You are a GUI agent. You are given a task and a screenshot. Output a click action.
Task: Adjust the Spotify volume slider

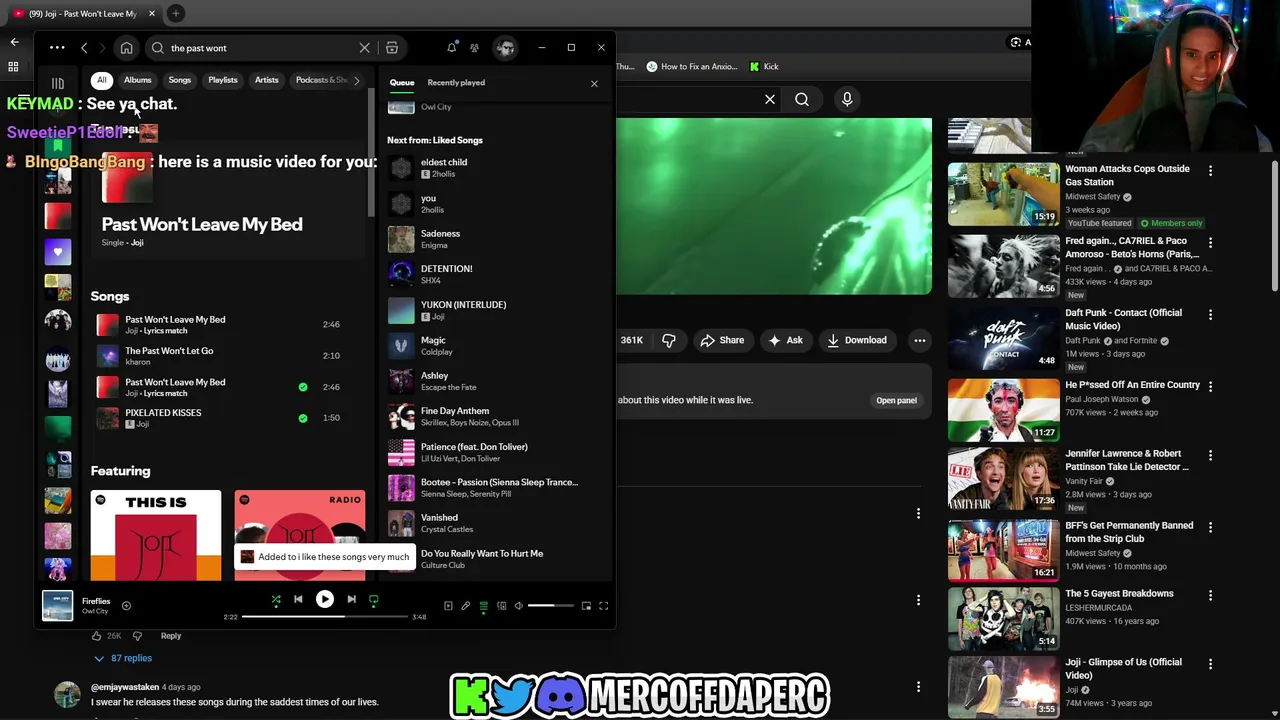click(x=551, y=606)
